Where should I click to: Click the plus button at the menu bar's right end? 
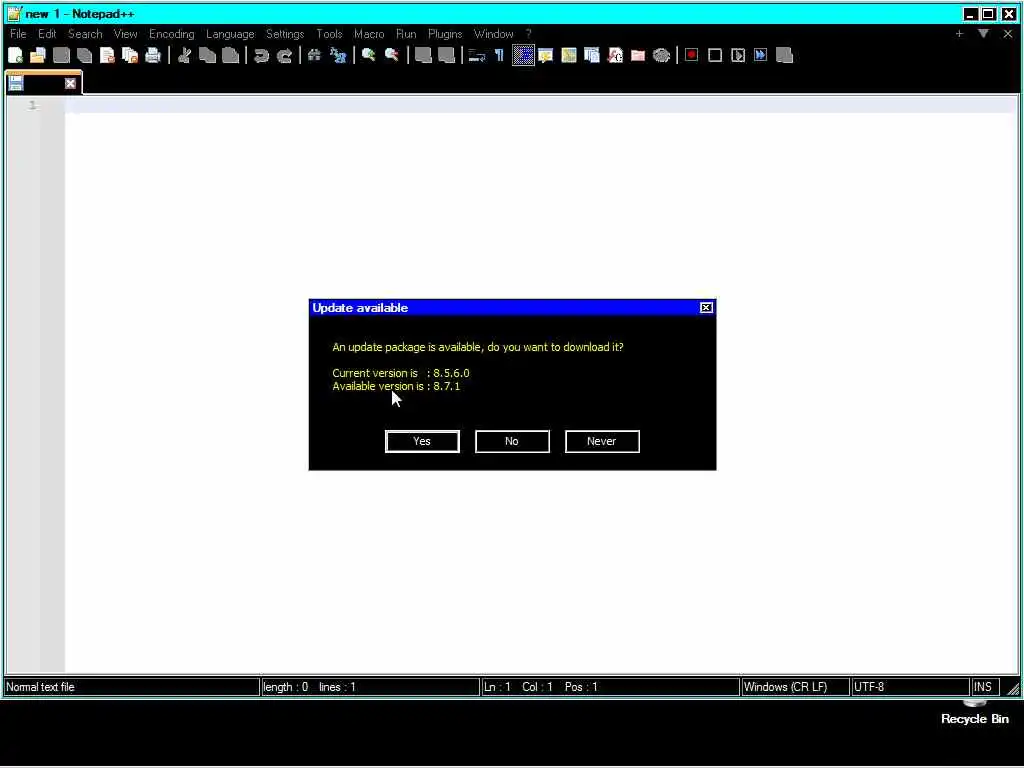[959, 34]
